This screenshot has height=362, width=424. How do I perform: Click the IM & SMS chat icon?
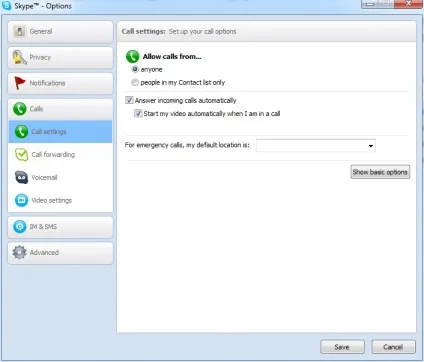pos(20,227)
